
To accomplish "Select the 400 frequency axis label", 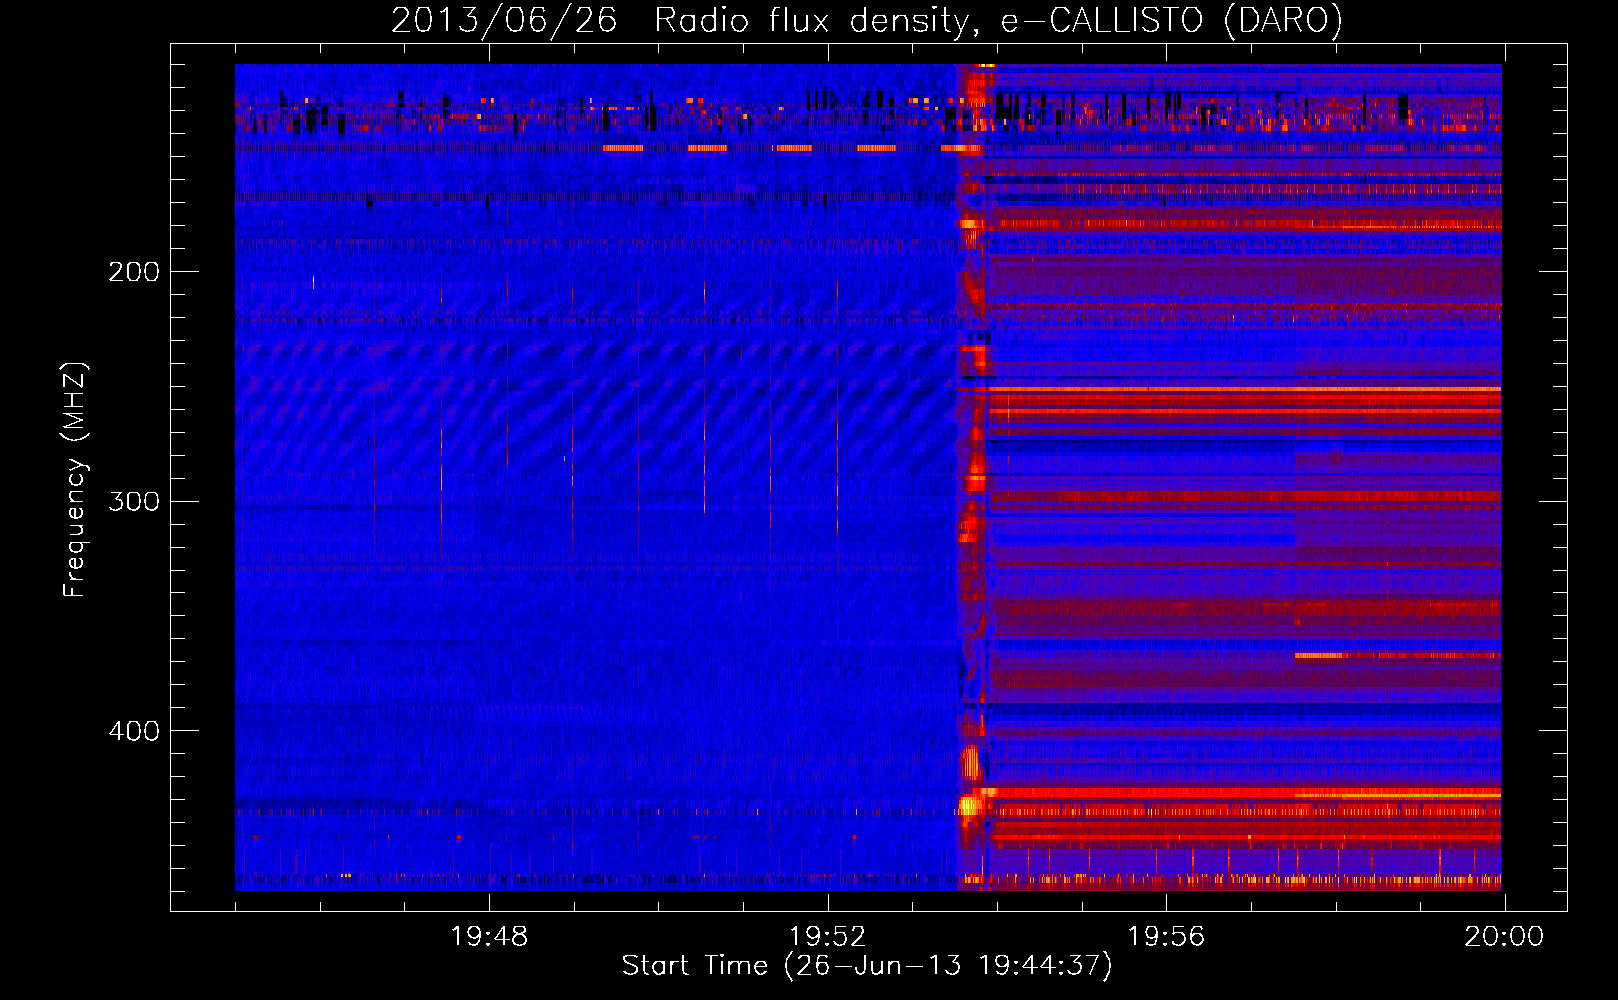I will pyautogui.click(x=133, y=731).
